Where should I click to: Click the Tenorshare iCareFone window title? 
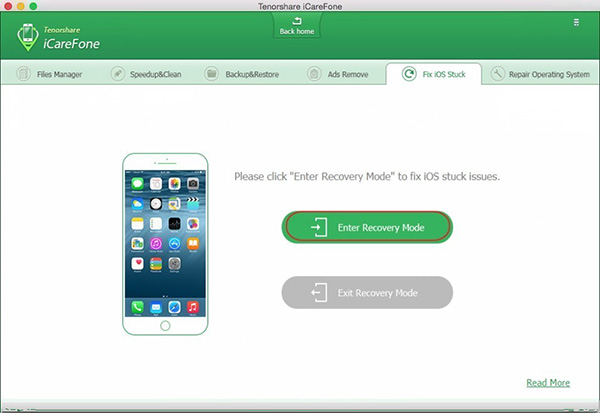pos(300,6)
